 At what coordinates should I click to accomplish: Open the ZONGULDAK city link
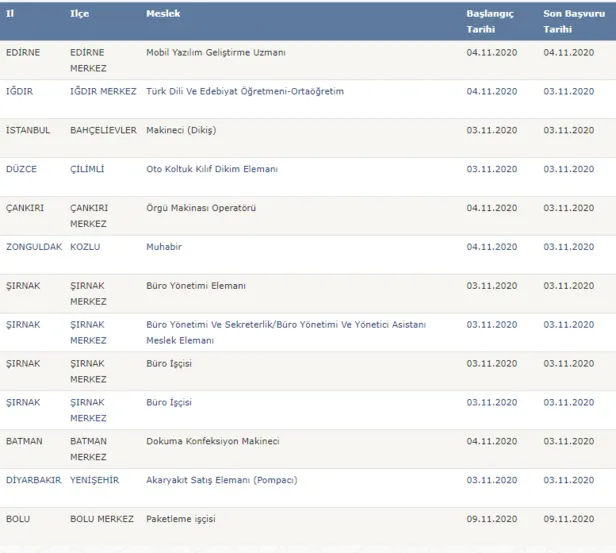point(34,246)
